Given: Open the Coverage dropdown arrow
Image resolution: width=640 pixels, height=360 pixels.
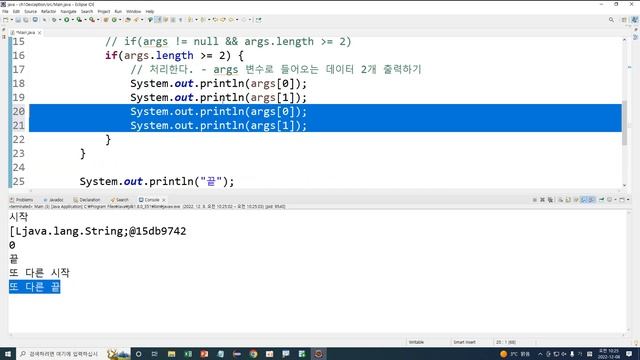Looking at the screenshot, I should click(x=85, y=20).
